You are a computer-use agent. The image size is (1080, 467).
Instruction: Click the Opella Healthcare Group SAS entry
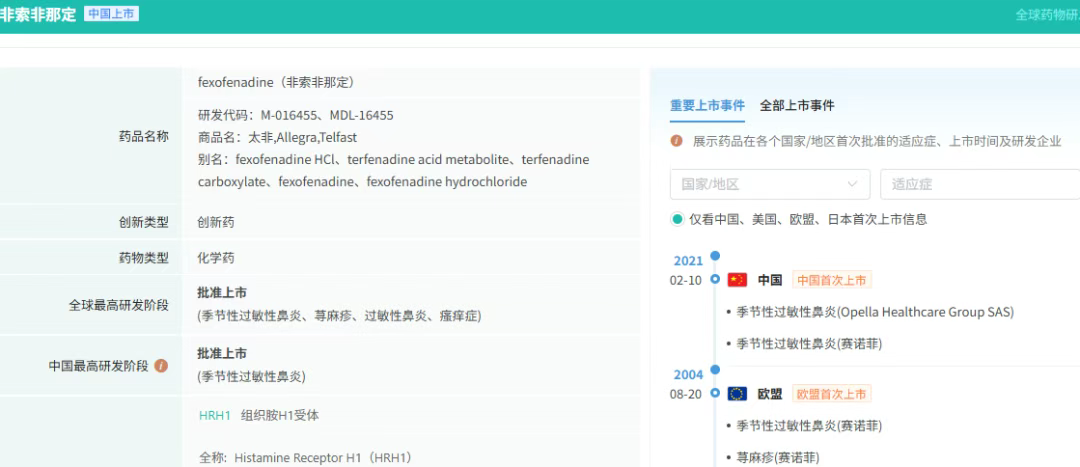(875, 312)
